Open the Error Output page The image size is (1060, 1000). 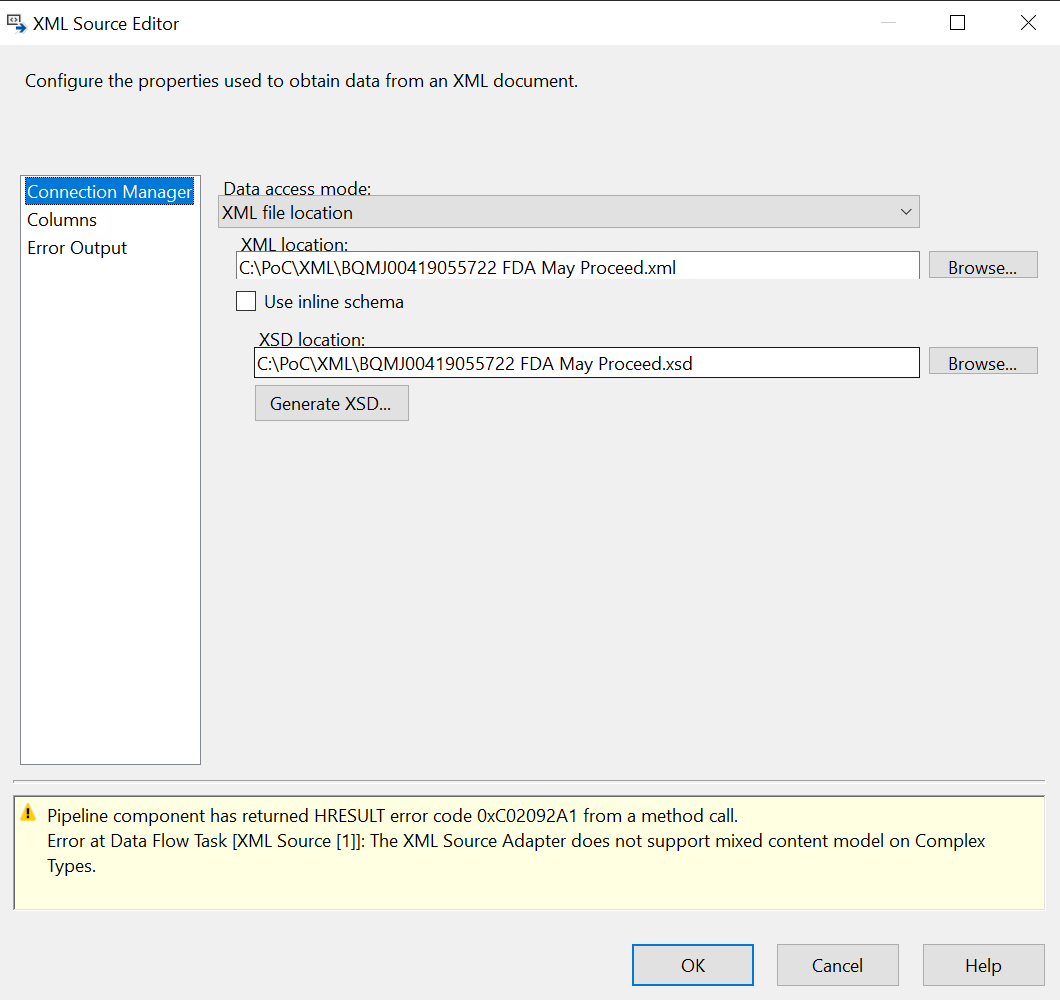tap(77, 248)
